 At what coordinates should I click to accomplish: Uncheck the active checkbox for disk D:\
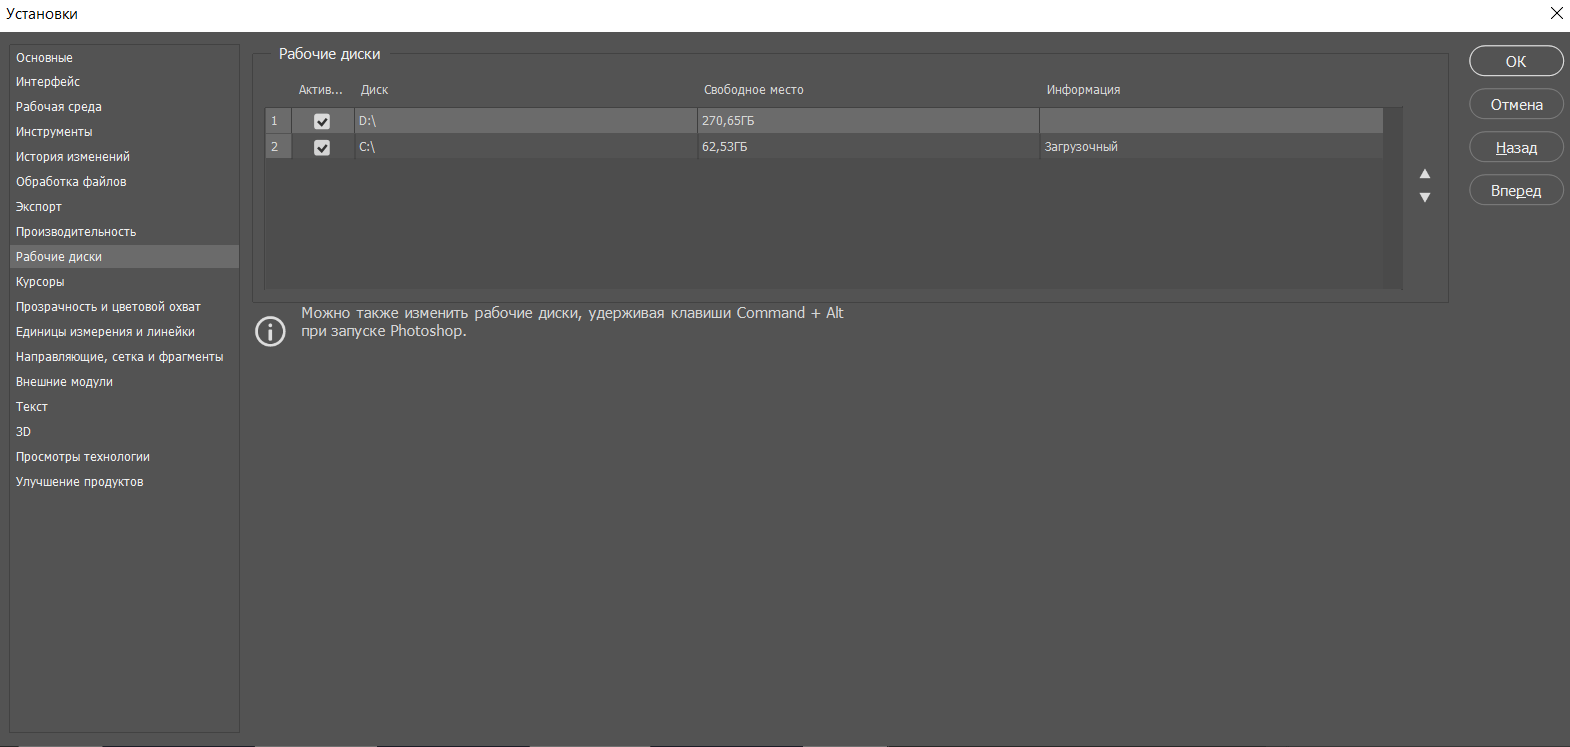point(322,121)
